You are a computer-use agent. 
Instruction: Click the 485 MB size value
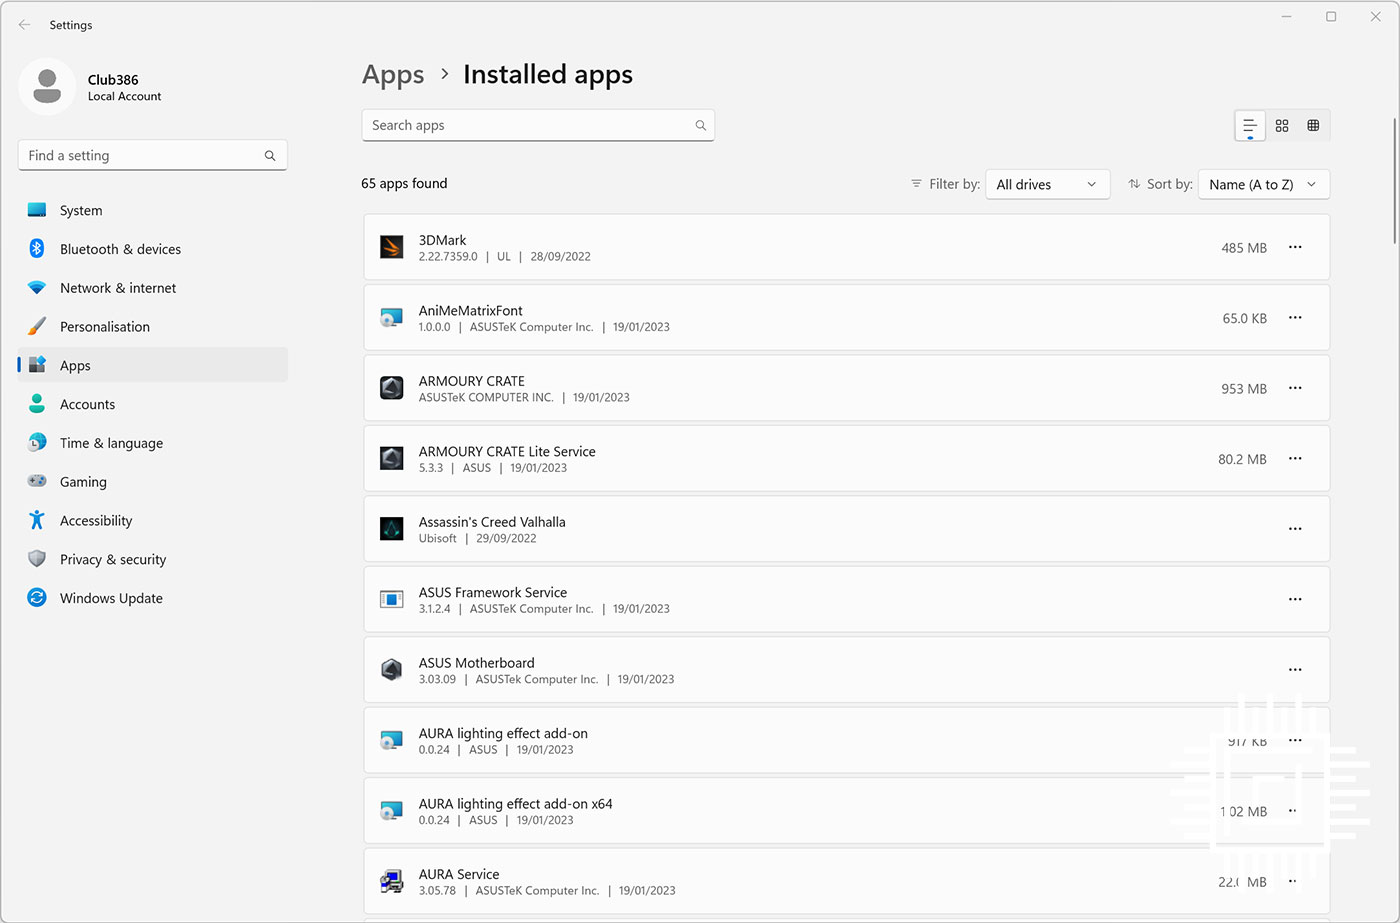pos(1244,248)
